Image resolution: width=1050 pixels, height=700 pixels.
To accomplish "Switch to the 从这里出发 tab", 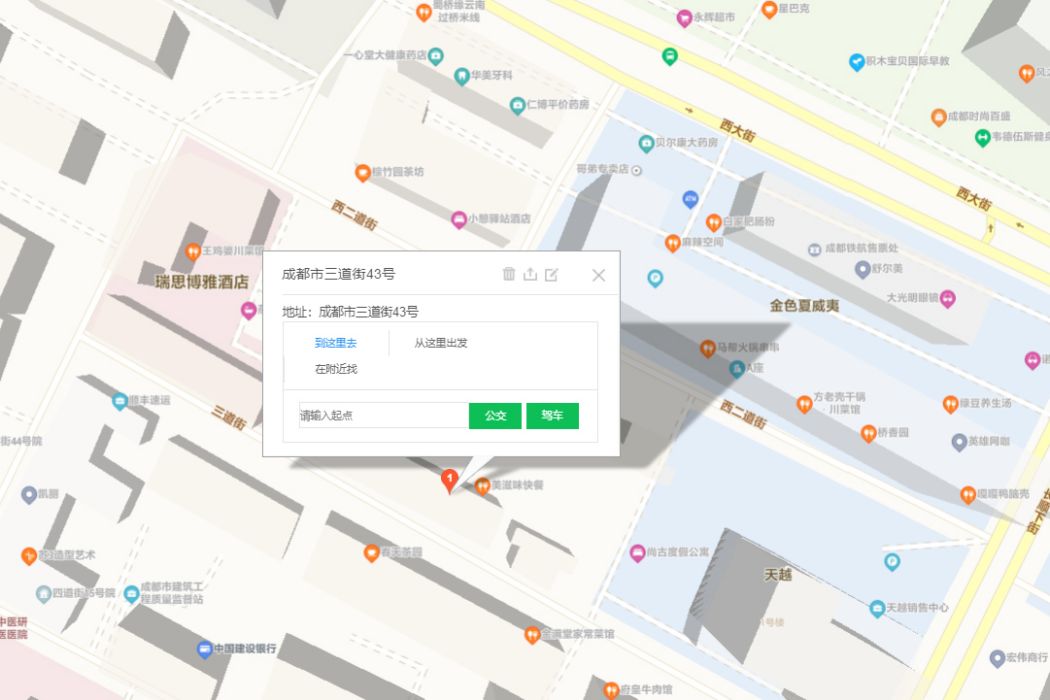I will click(441, 343).
